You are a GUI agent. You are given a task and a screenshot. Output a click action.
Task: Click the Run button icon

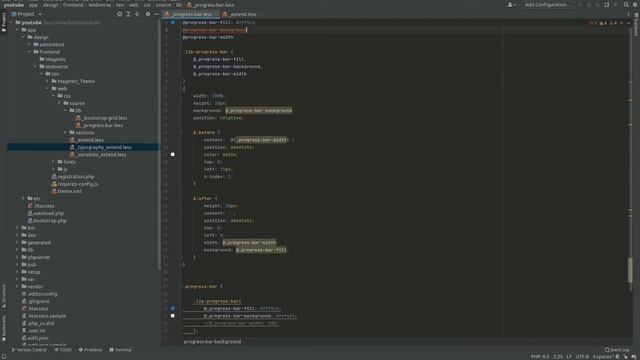[580, 5]
